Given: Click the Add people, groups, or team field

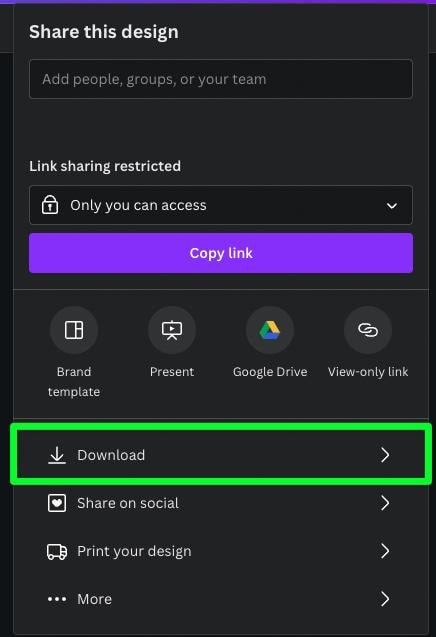Looking at the screenshot, I should pyautogui.click(x=221, y=79).
